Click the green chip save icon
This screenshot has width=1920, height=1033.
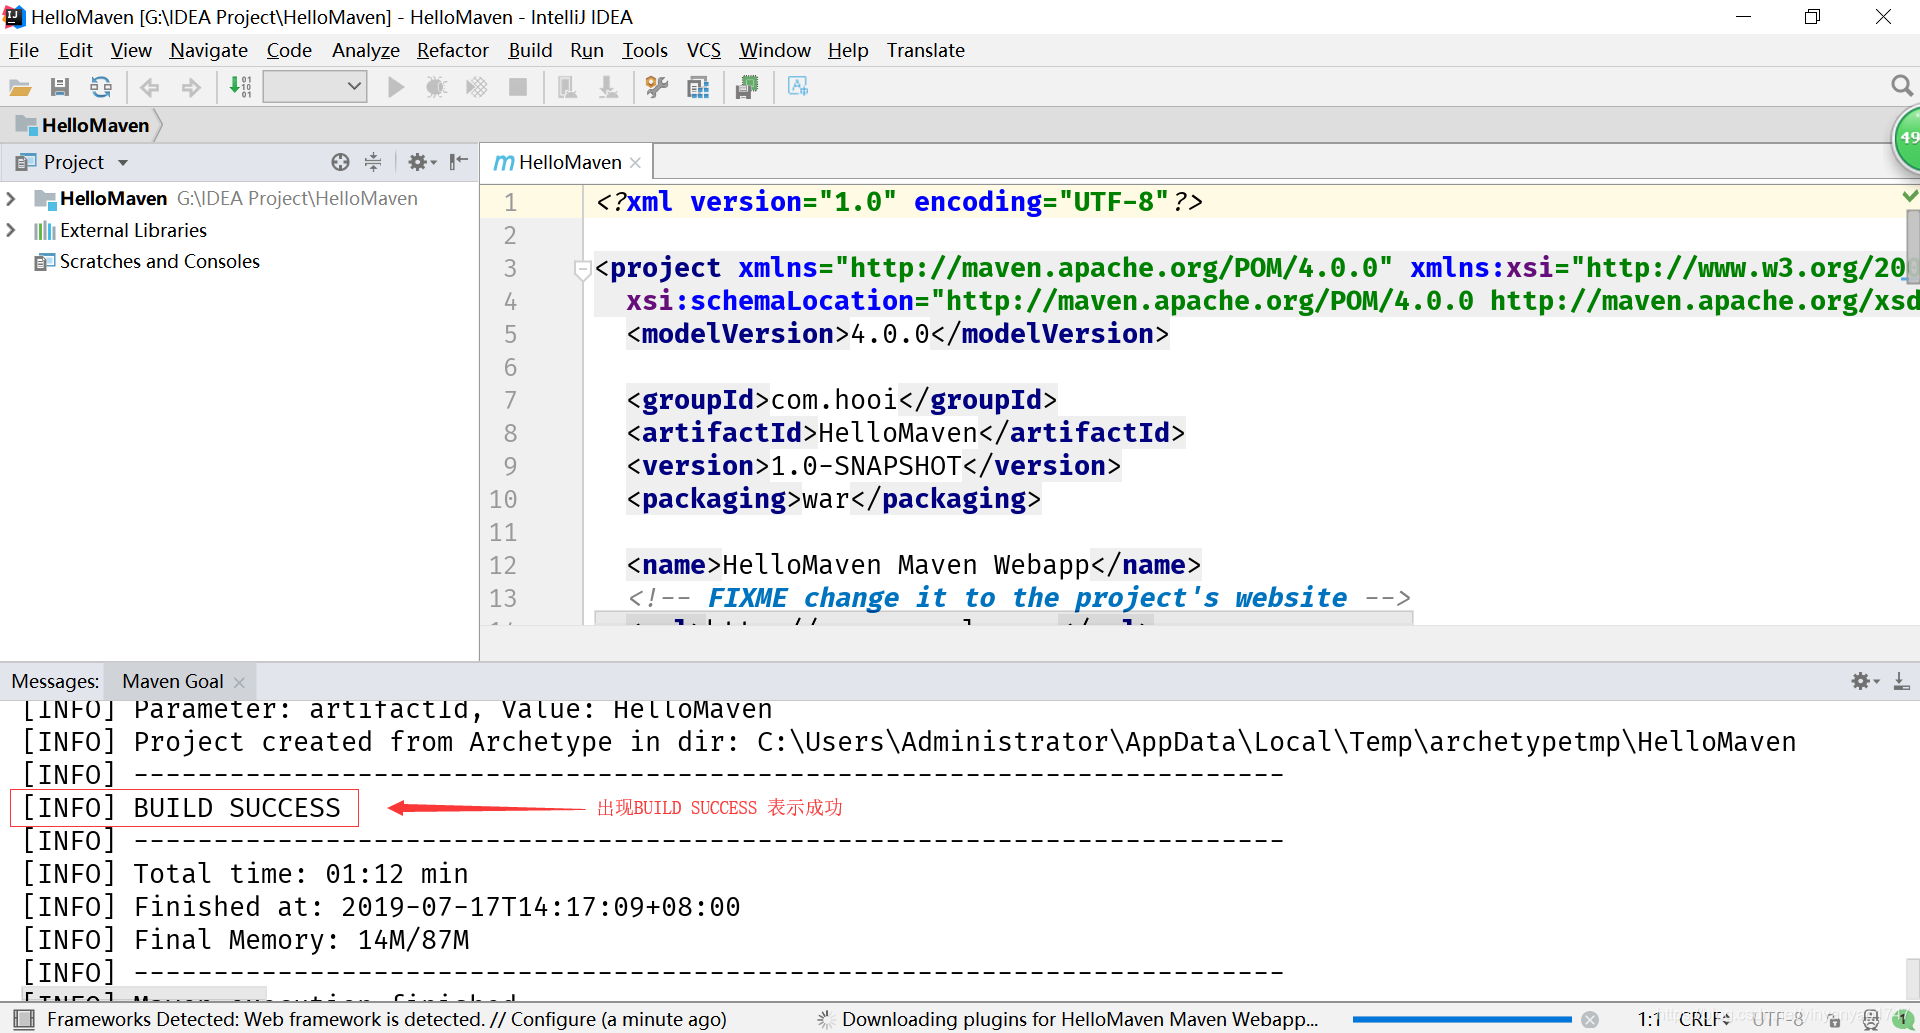(747, 88)
